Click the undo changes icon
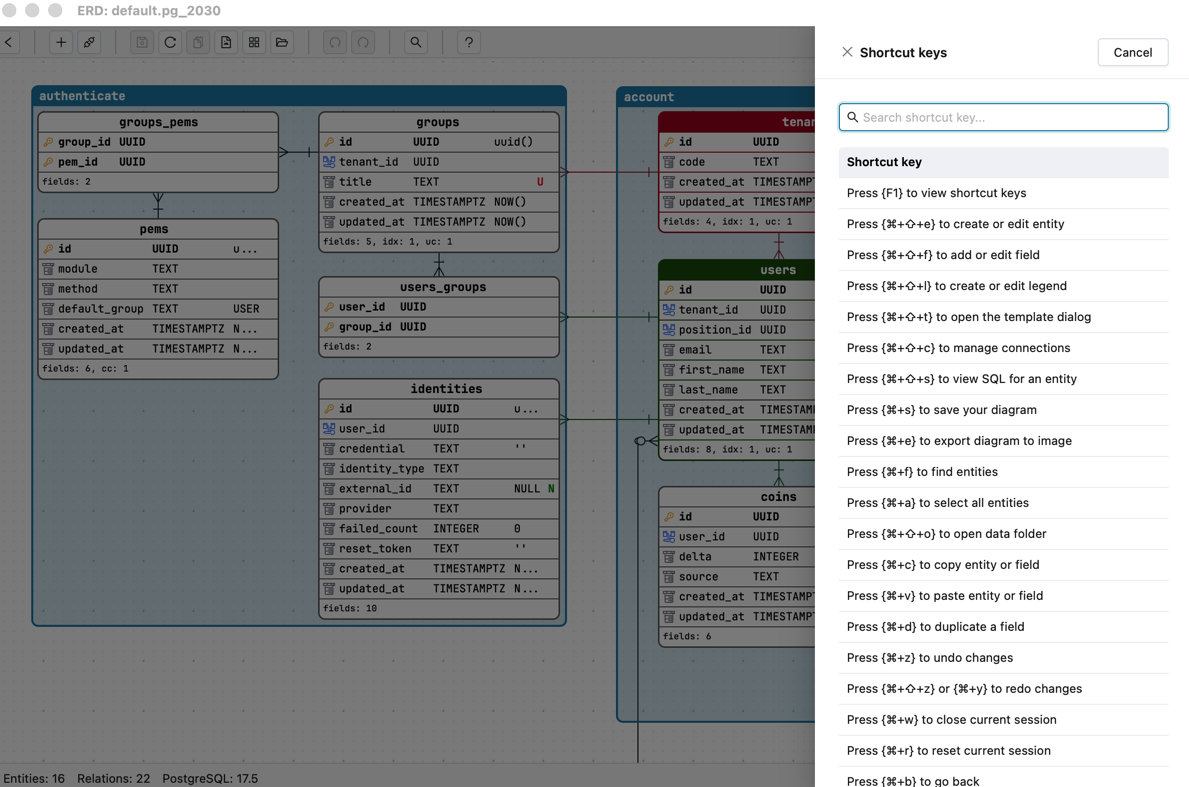 pos(335,42)
